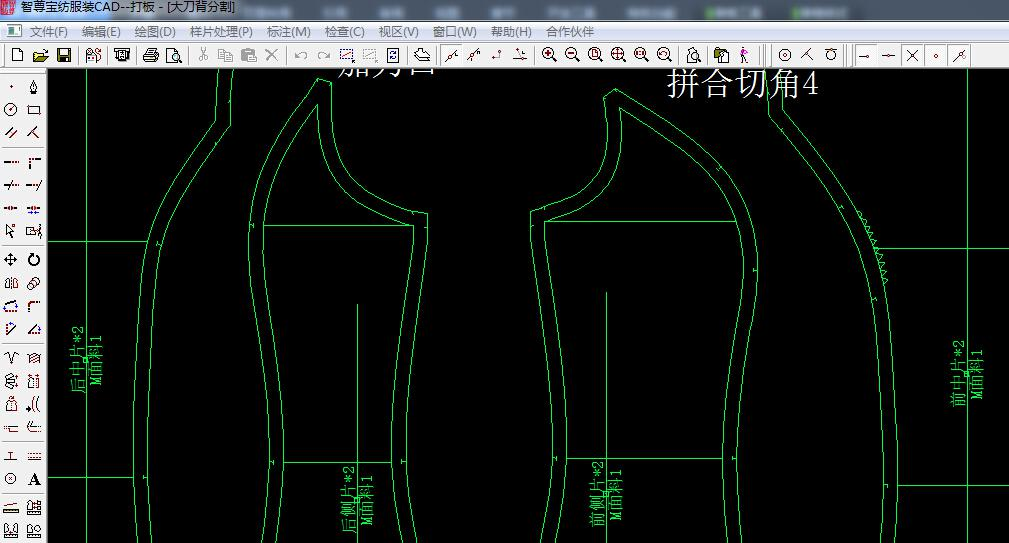The image size is (1009, 543).
Task: Select the rotate tool with circular arrow
Action: [x=34, y=259]
